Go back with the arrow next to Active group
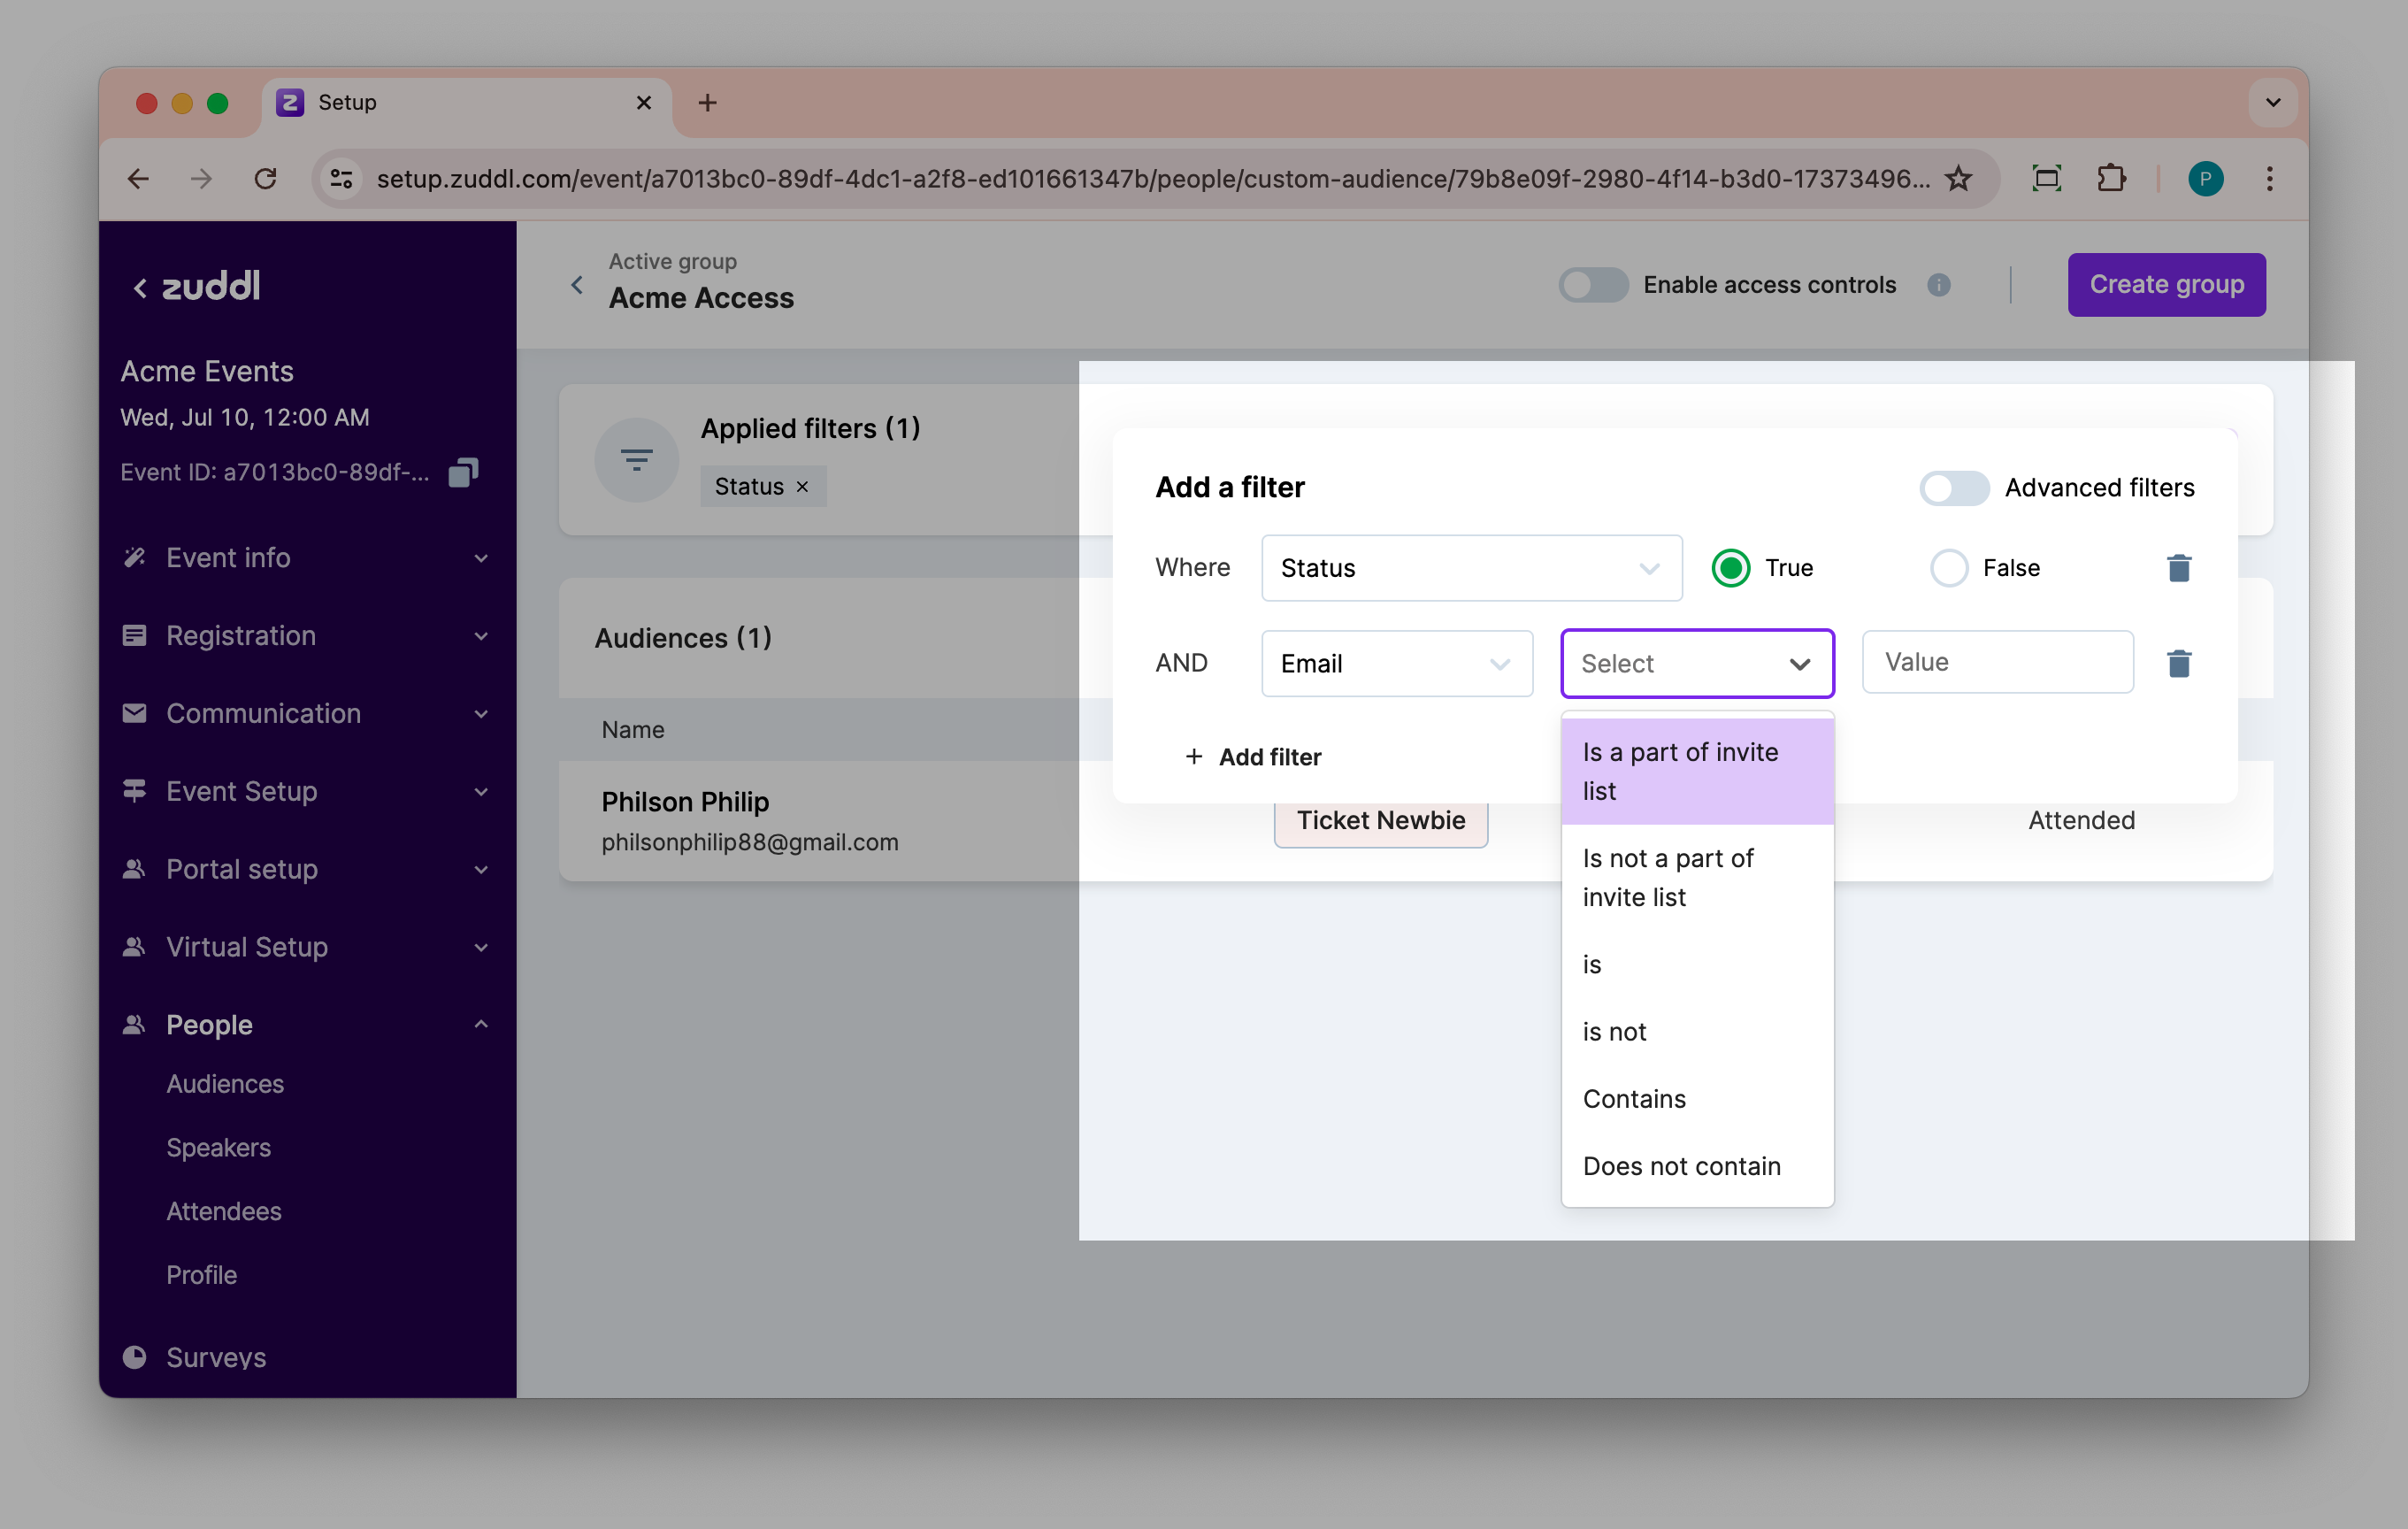The width and height of the screenshot is (2408, 1529). pyautogui.click(x=577, y=285)
